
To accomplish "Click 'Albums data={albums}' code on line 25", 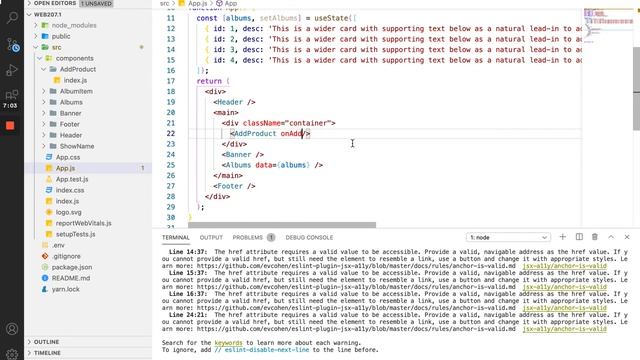I will click(268, 165).
